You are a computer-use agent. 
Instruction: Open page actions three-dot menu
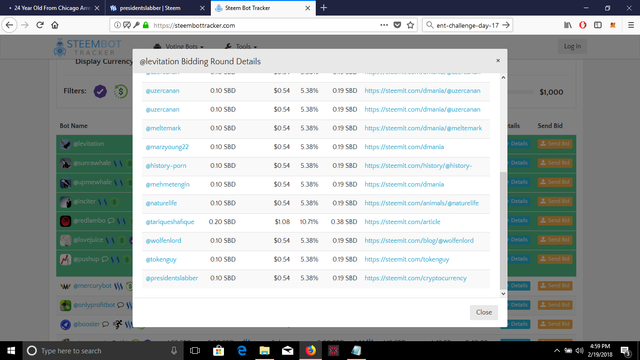pyautogui.click(x=384, y=25)
